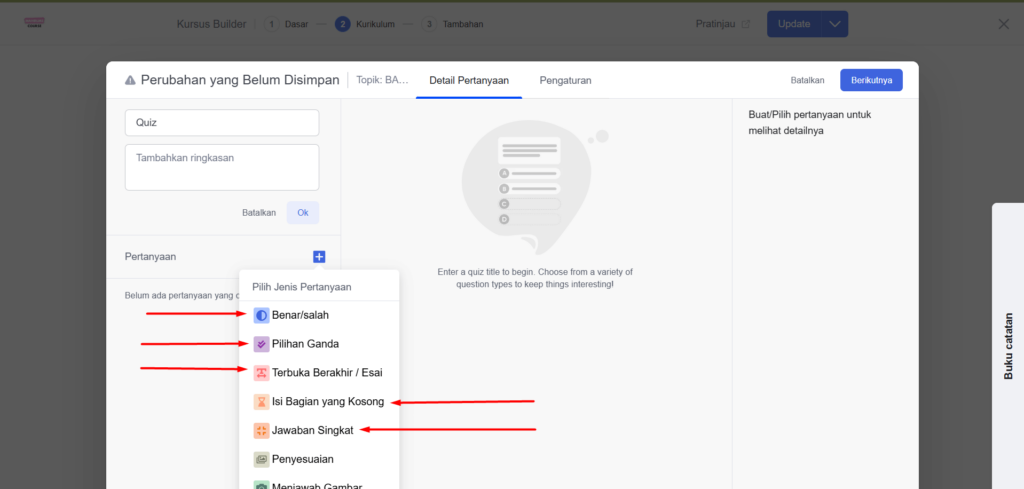Screen dimensions: 1024x489
Task: Open the Detail Pertanyaan tab
Action: click(469, 80)
